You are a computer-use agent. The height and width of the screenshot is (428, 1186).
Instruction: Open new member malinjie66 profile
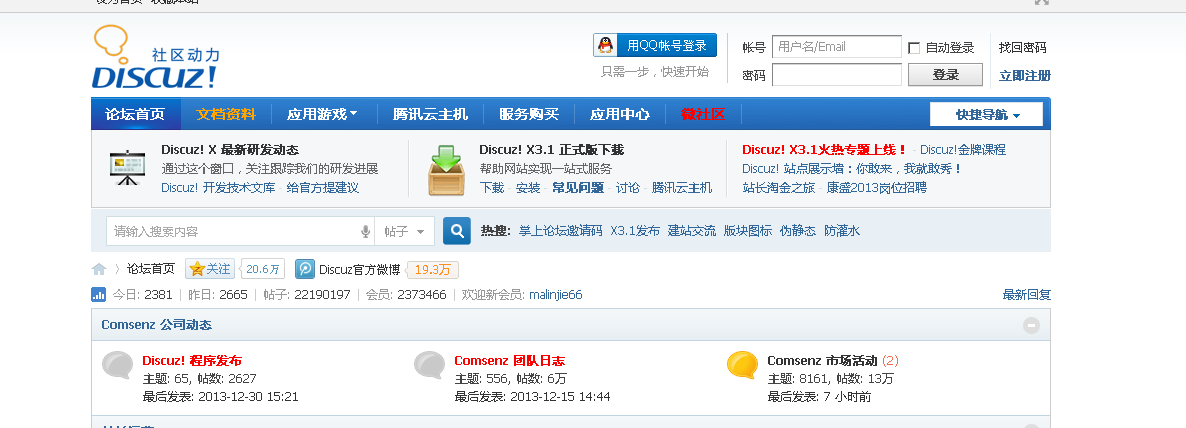(x=556, y=294)
